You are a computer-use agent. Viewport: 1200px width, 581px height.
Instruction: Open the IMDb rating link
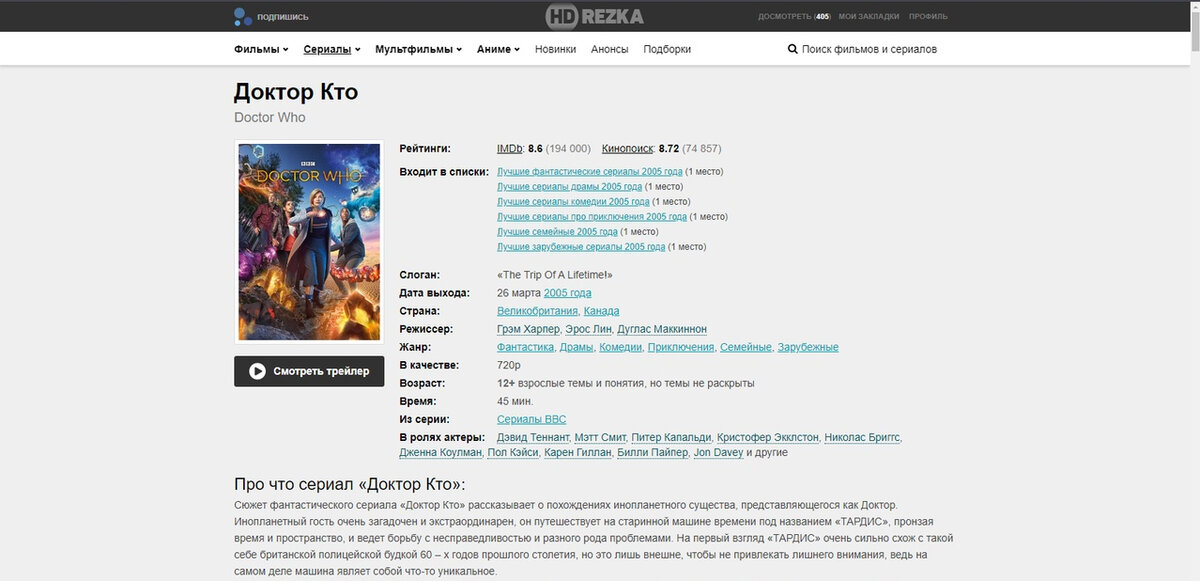point(509,149)
